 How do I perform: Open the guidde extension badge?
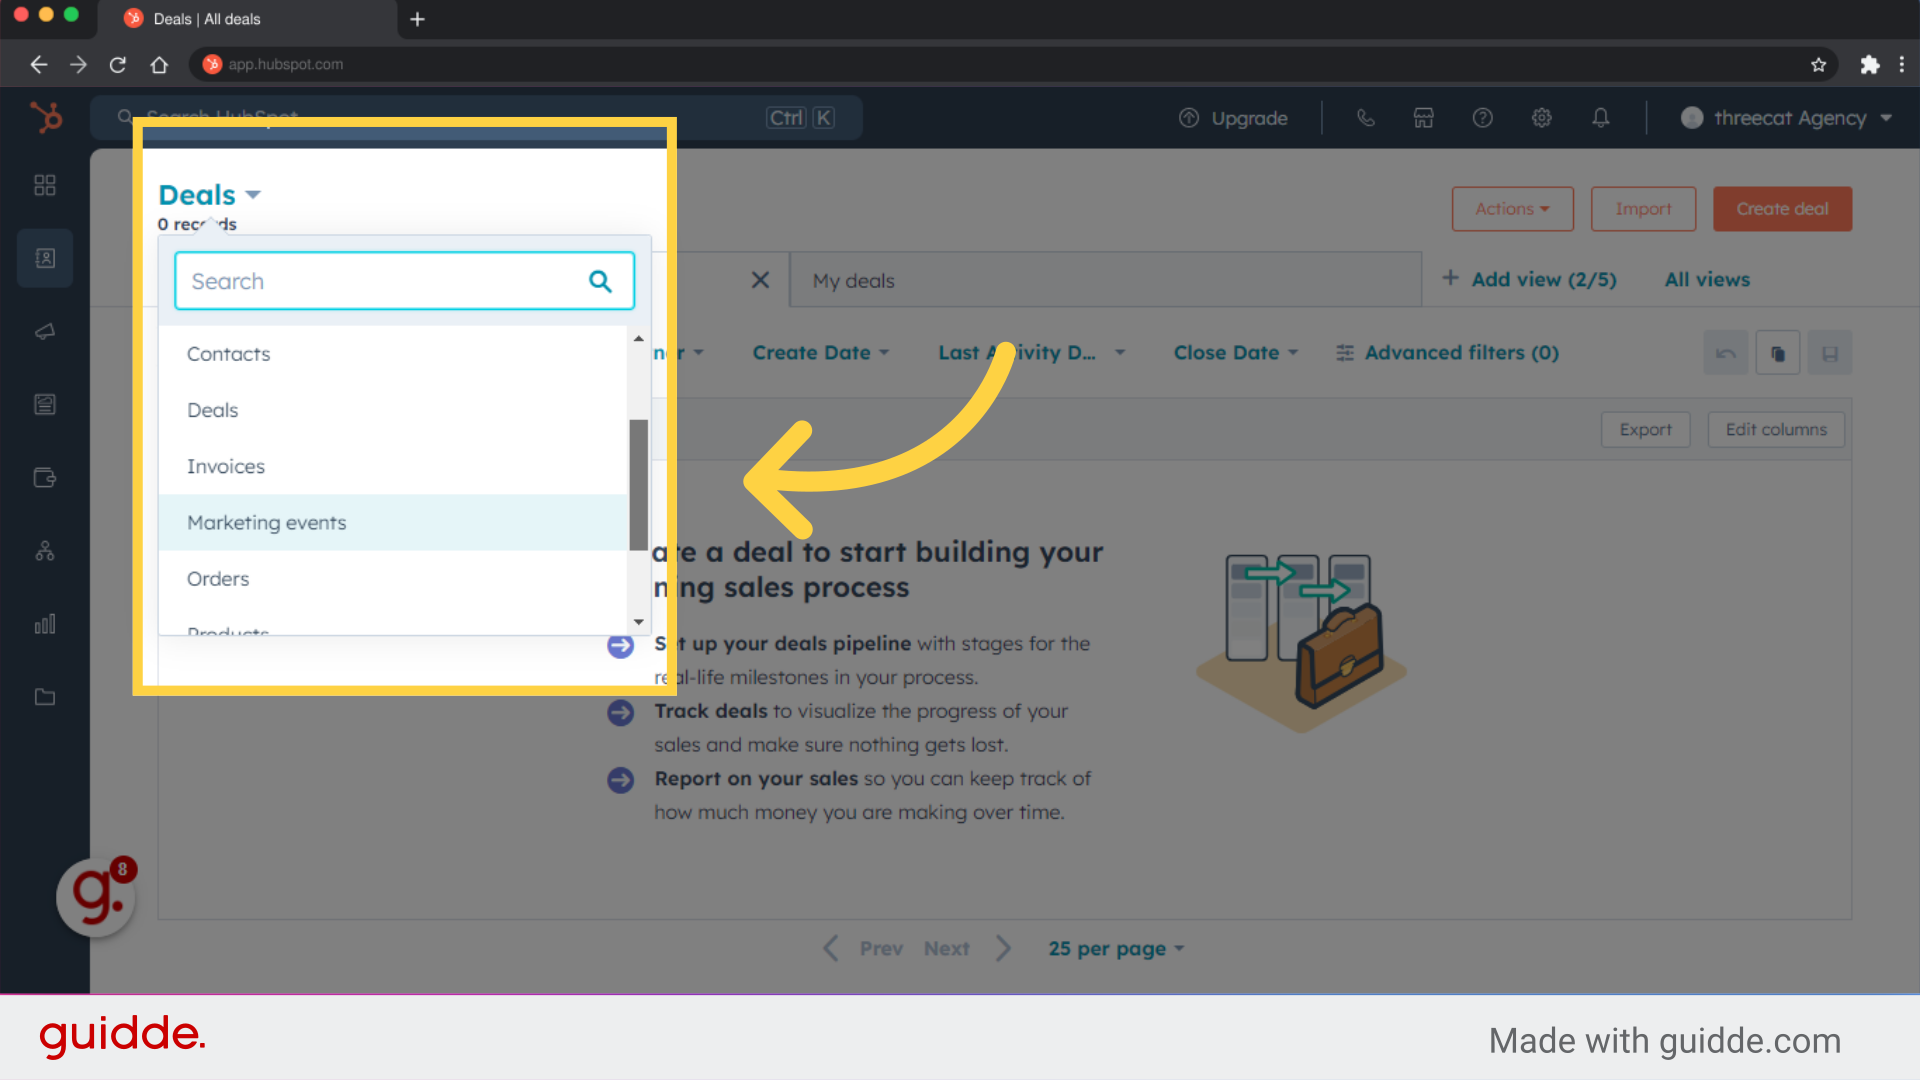click(97, 896)
